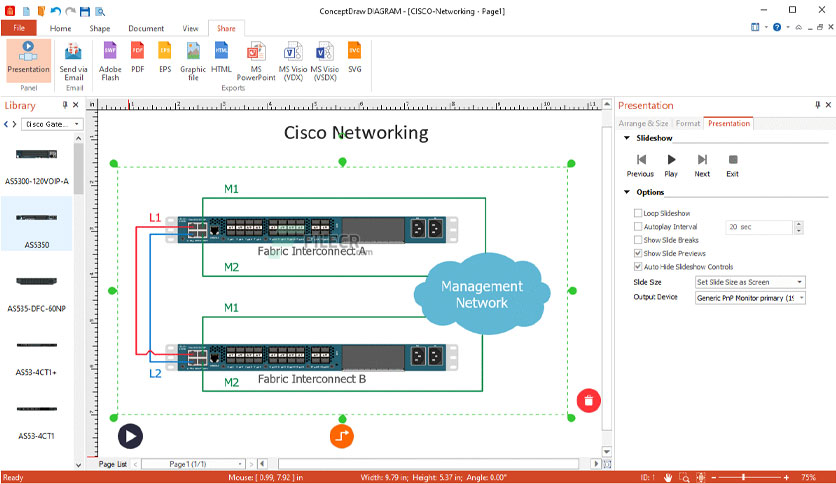Click Previous slide in Slideshow
Screen dimensions: 836x484
pos(640,166)
